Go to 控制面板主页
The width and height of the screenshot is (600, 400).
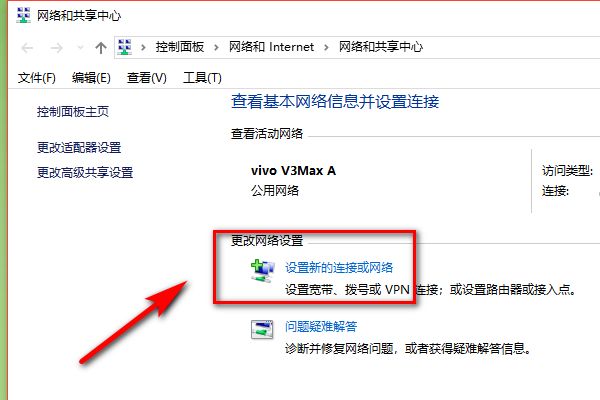73,112
